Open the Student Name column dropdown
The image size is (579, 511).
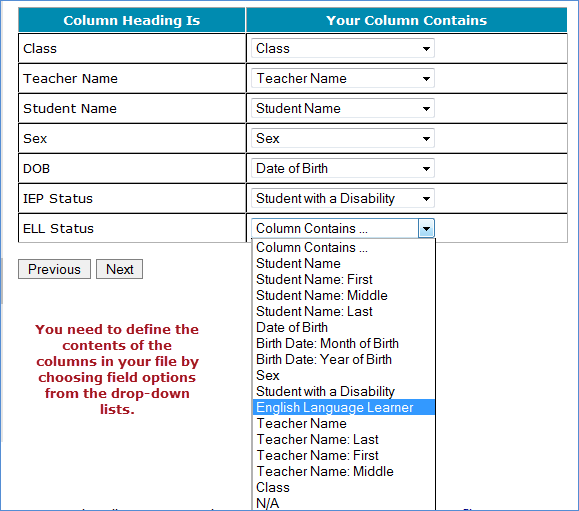[343, 109]
